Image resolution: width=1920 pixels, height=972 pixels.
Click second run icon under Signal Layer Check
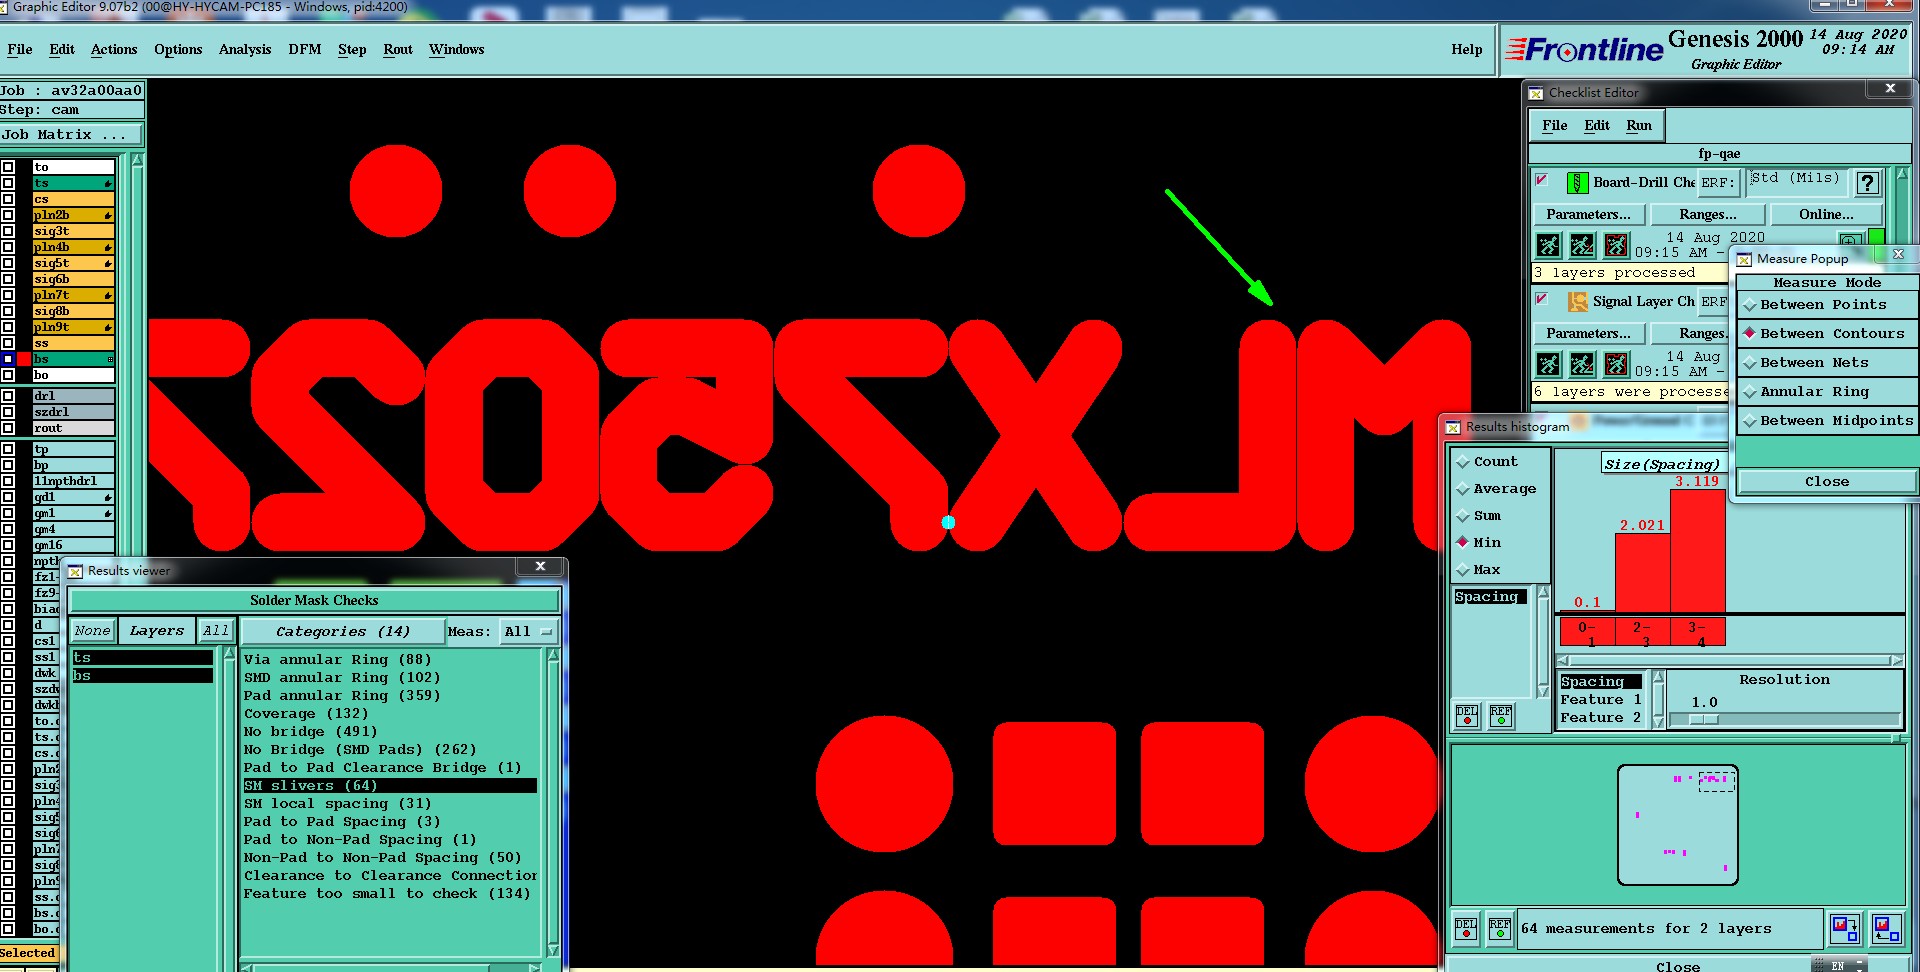click(x=1582, y=364)
